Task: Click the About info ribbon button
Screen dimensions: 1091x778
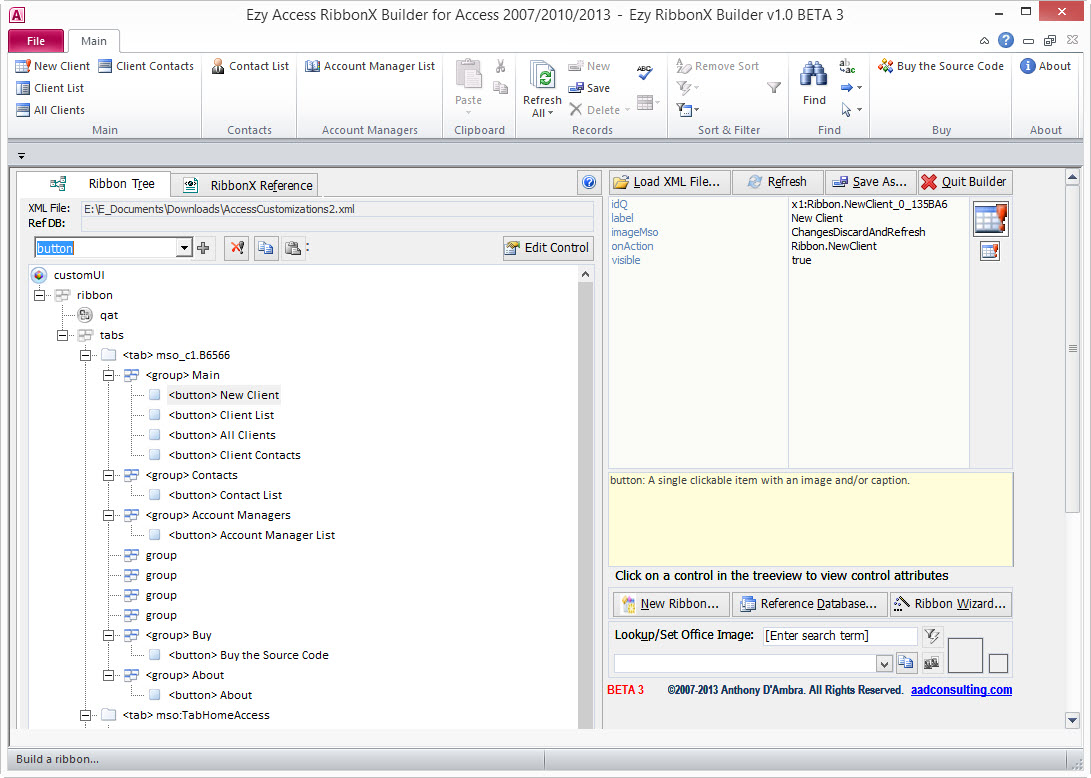Action: pyautogui.click(x=1045, y=66)
